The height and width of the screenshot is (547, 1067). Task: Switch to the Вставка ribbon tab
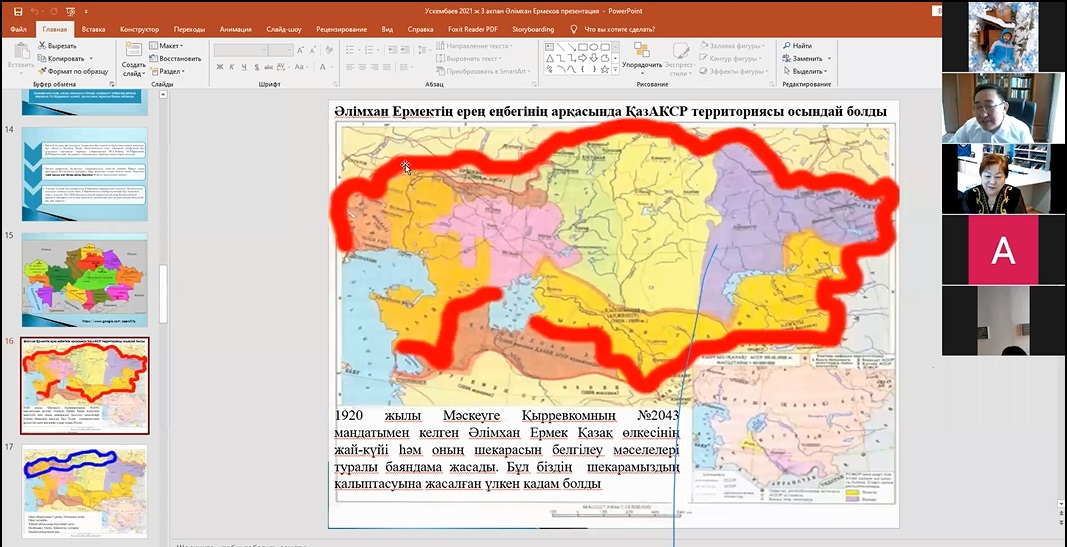tap(93, 29)
